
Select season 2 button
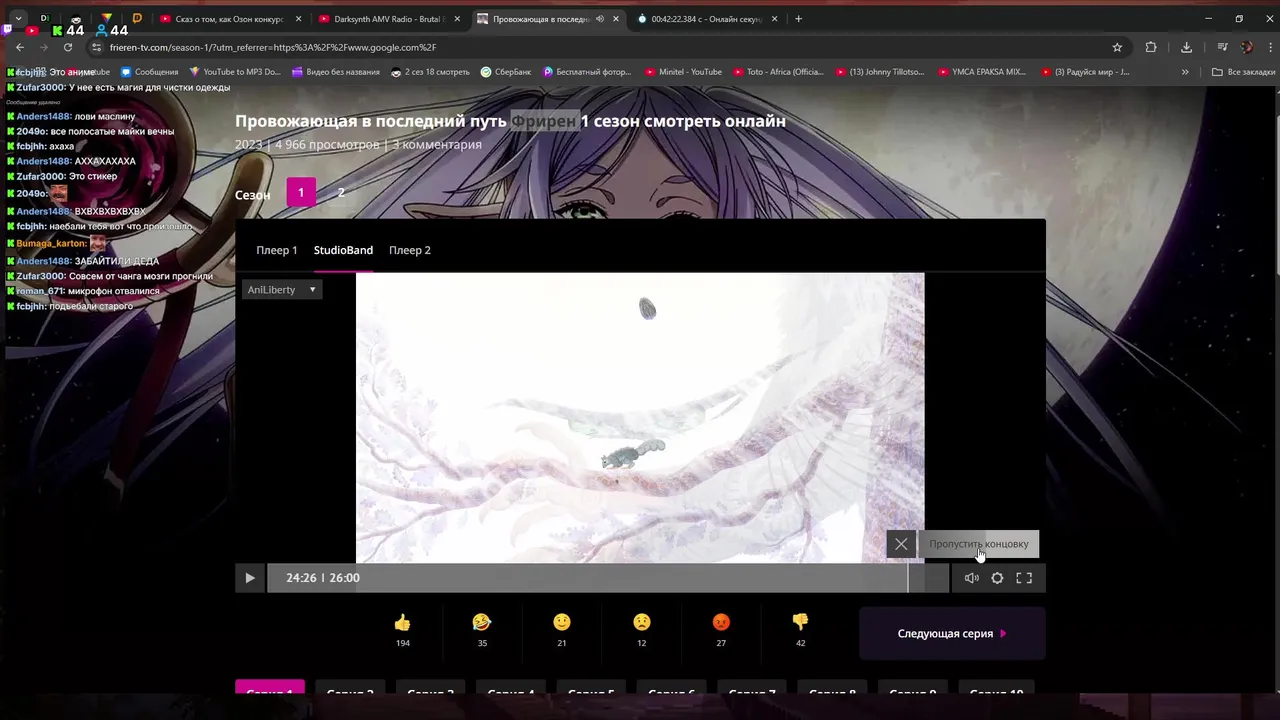(x=341, y=193)
